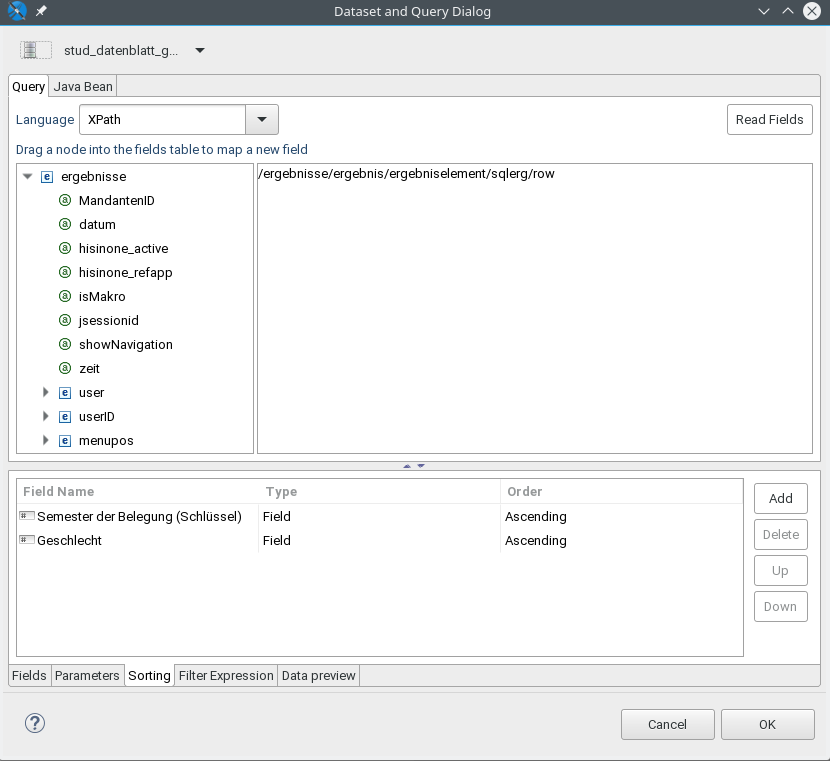The width and height of the screenshot is (830, 761).
Task: Click the Geschlecht sort field icon
Action: pos(26,540)
